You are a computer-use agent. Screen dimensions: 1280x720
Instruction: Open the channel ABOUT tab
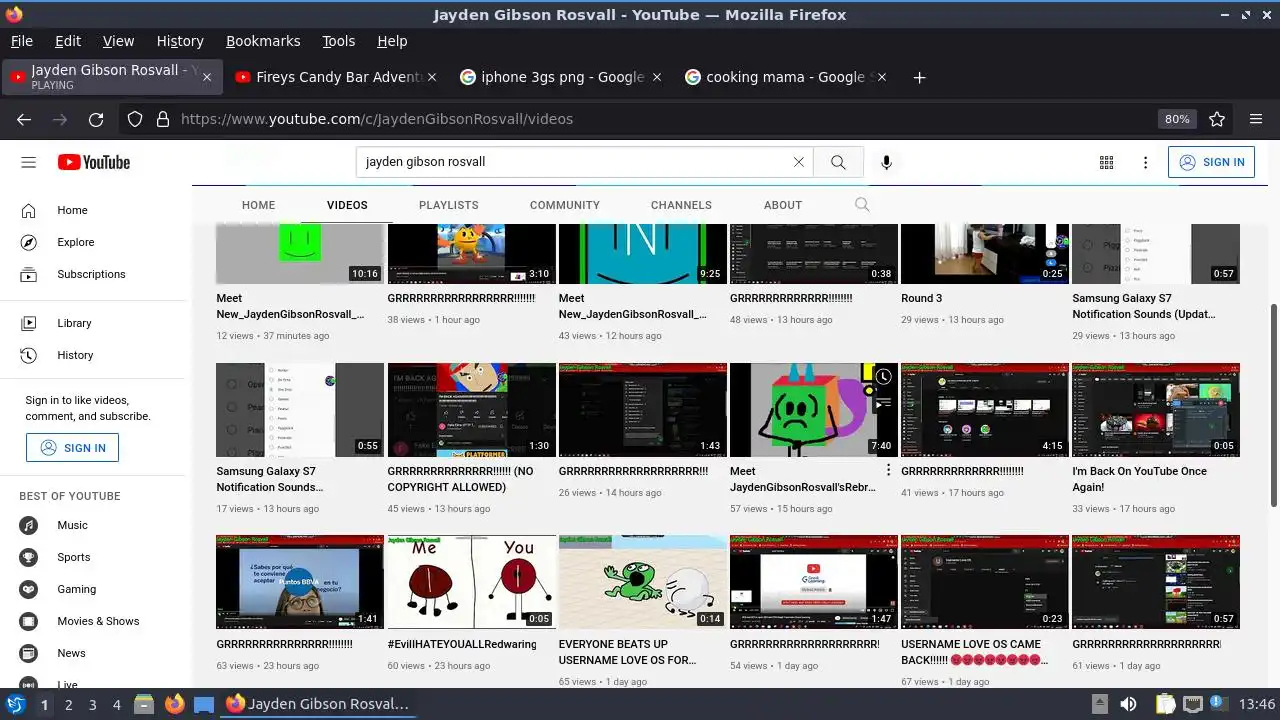pyautogui.click(x=783, y=205)
